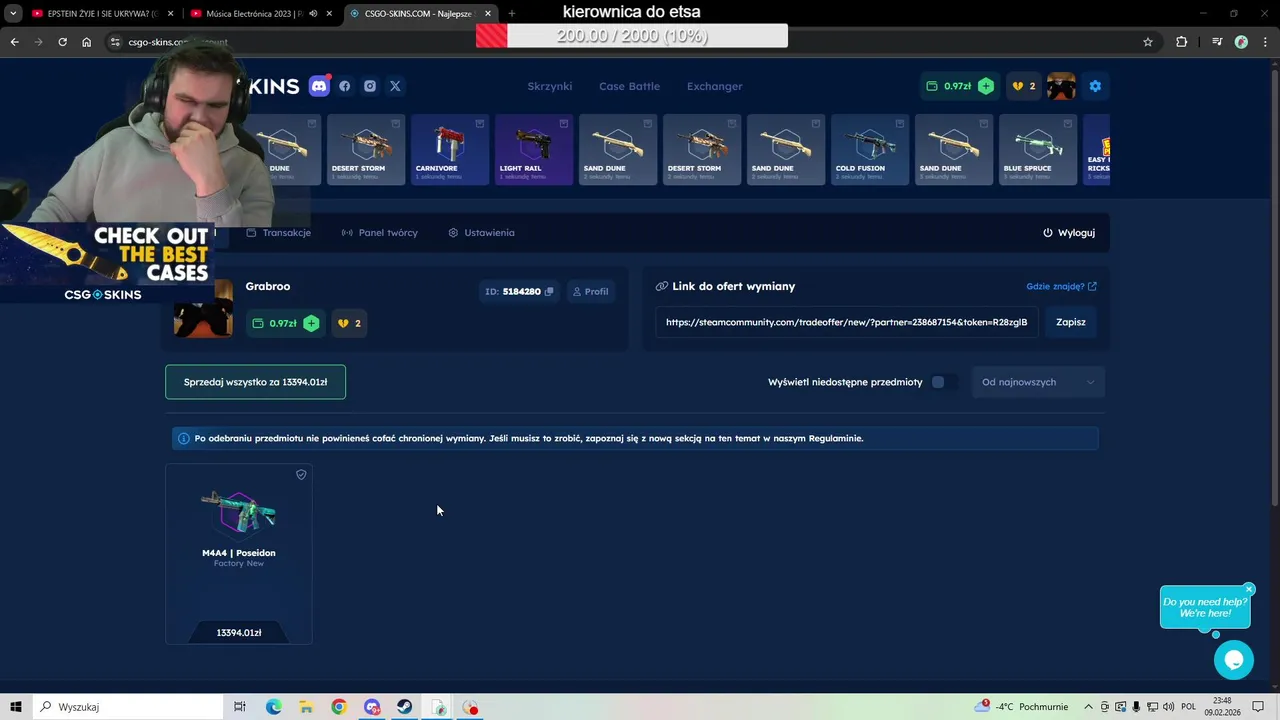Open the X (Twitter) icon link
Screen dimensions: 1280x720
[x=395, y=86]
